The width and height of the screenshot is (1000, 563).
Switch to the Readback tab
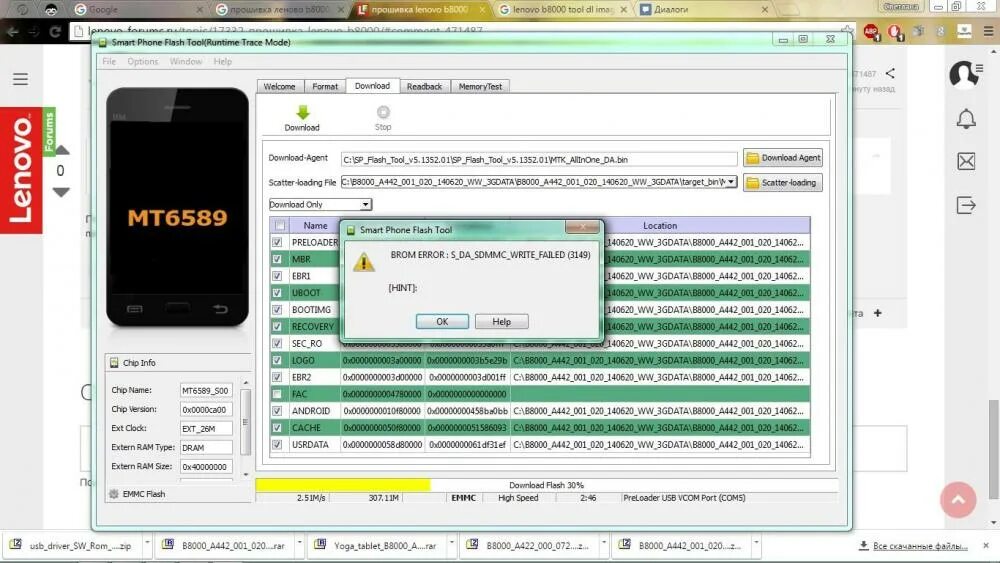pyautogui.click(x=424, y=86)
